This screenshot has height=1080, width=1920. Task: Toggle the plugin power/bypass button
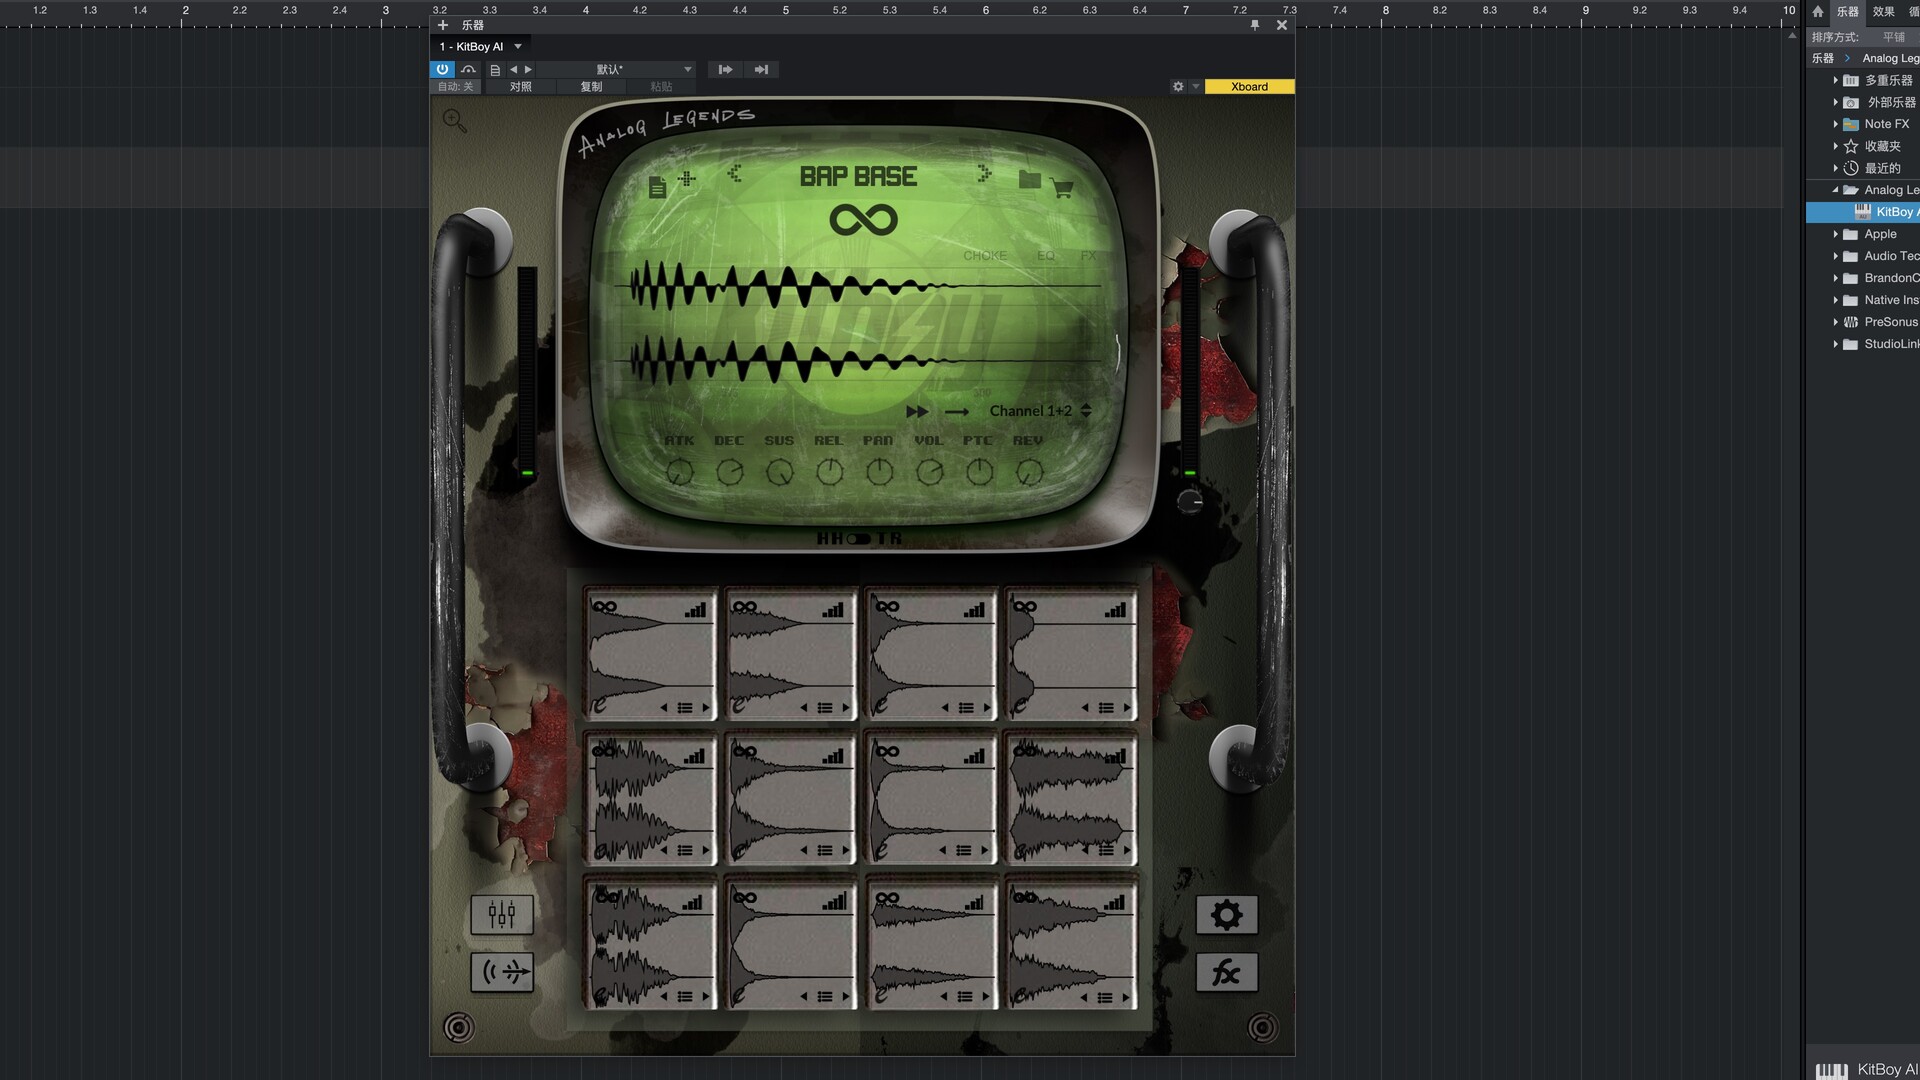(x=442, y=69)
